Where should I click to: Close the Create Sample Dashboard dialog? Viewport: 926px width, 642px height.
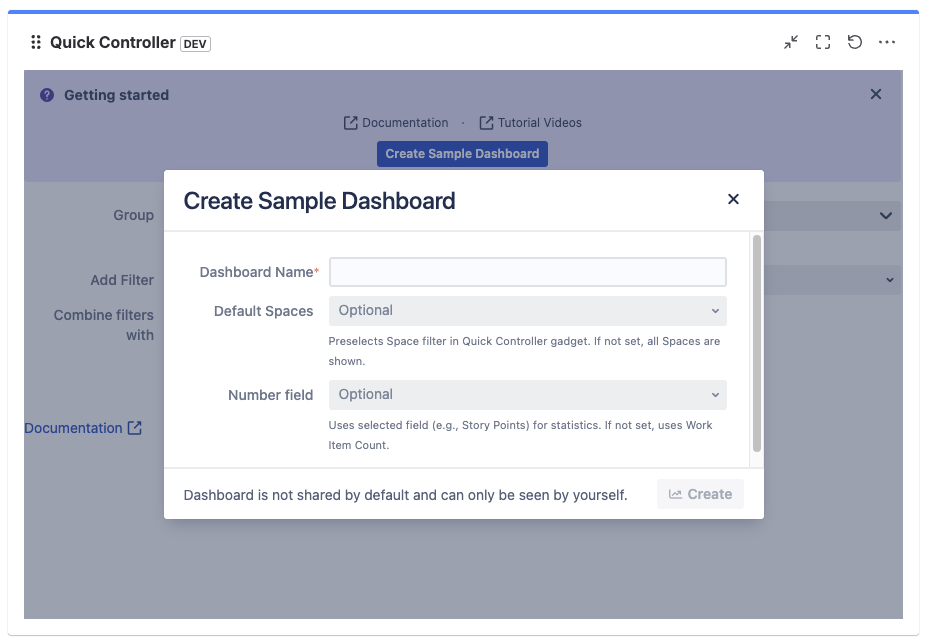pyautogui.click(x=733, y=199)
